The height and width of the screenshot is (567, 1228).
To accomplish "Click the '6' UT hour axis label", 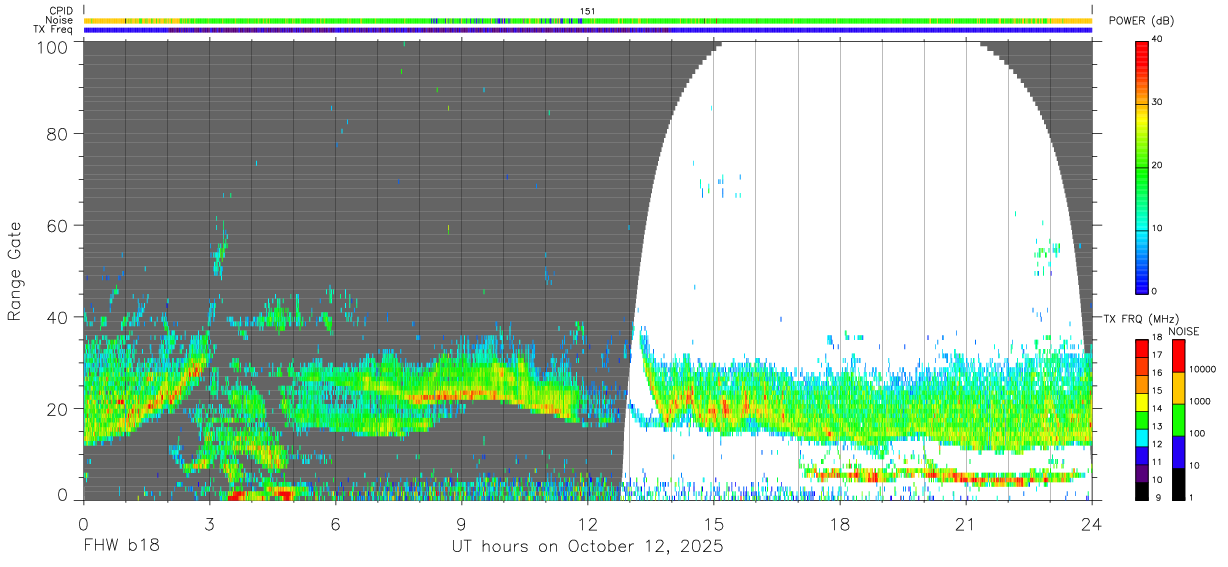I will (x=336, y=523).
